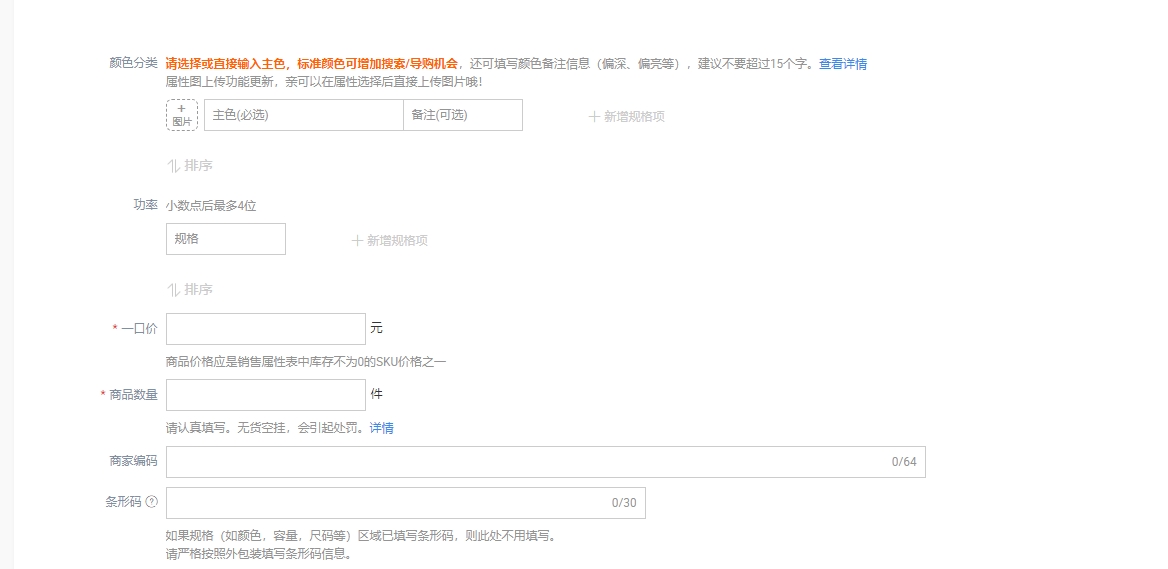Focus the 备注(可选) color remark field
Image resolution: width=1168 pixels, height=569 pixels.
[x=462, y=115]
